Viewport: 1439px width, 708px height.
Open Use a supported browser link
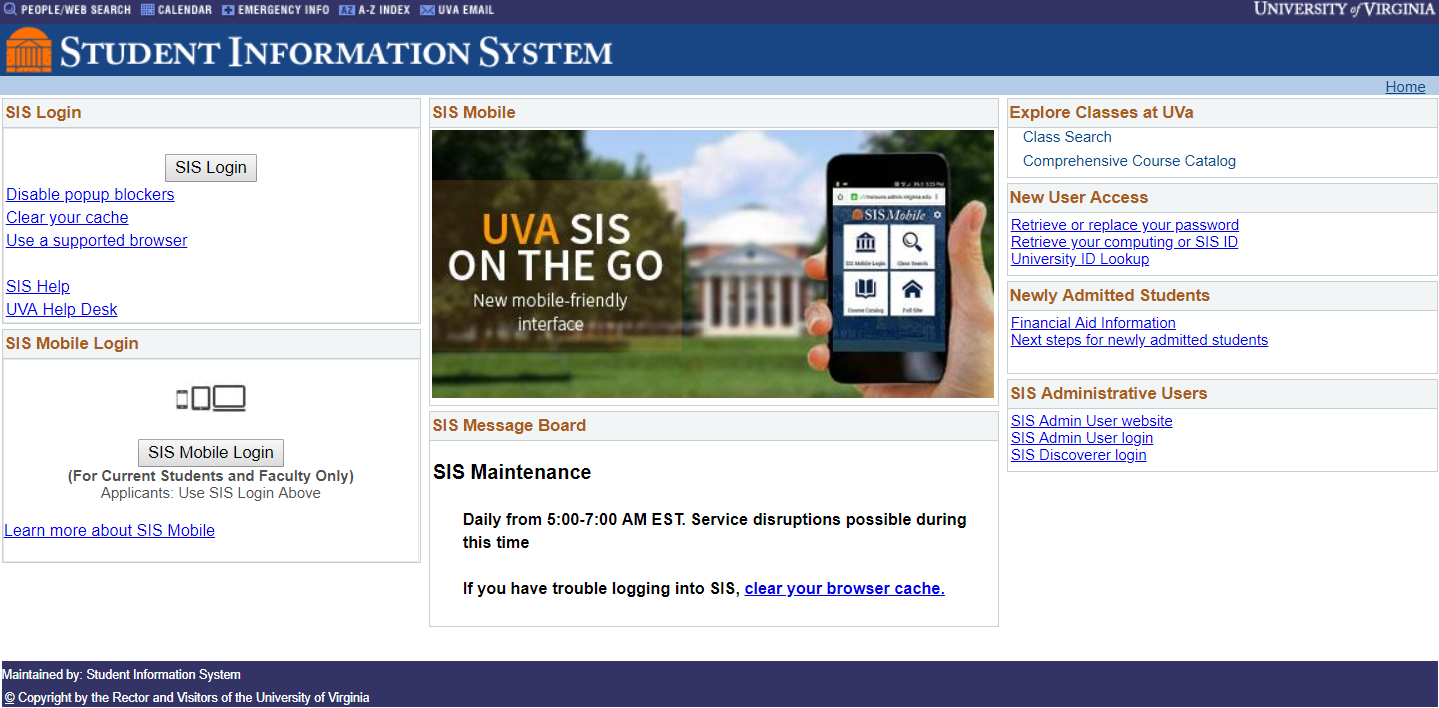coord(97,240)
